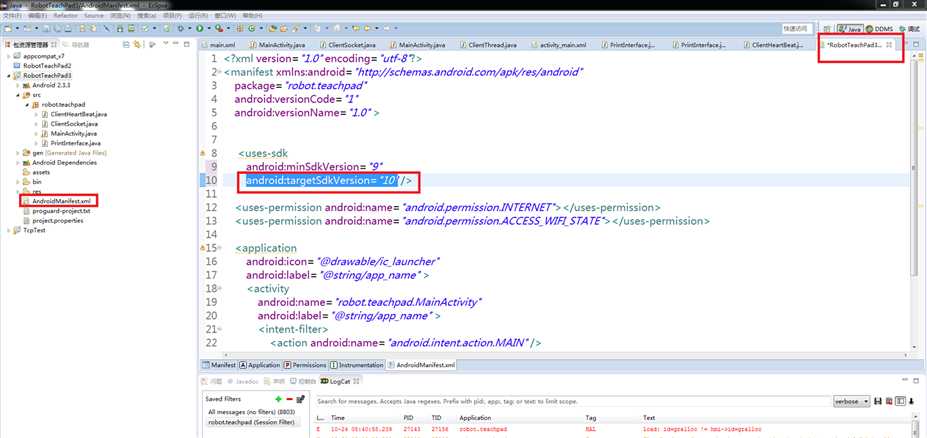Viewport: 927px width, 438px height.
Task: Clear the LogCat log
Action: (x=889, y=401)
